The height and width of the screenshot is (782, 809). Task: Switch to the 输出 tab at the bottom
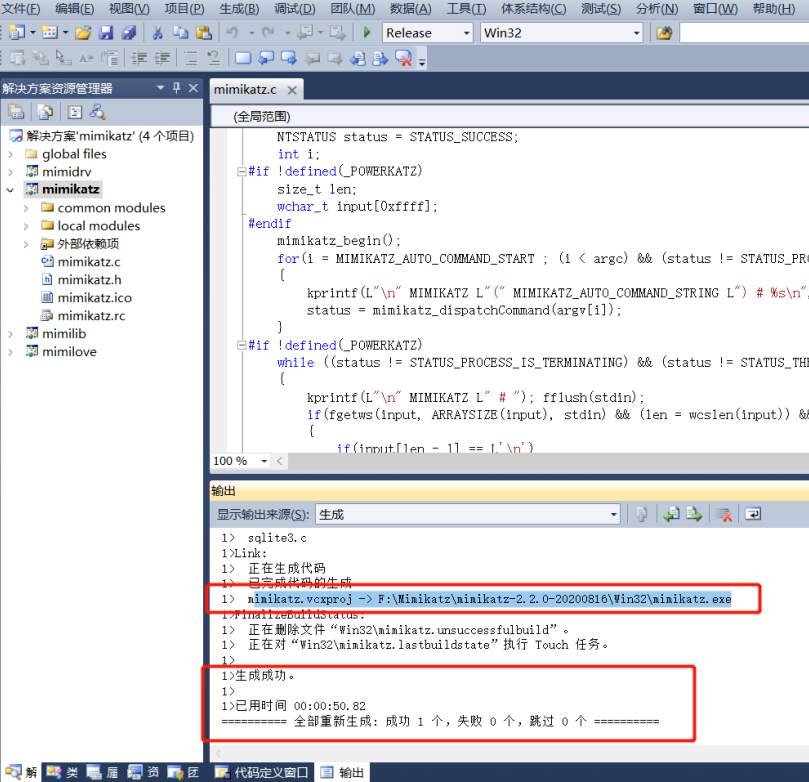tap(343, 772)
